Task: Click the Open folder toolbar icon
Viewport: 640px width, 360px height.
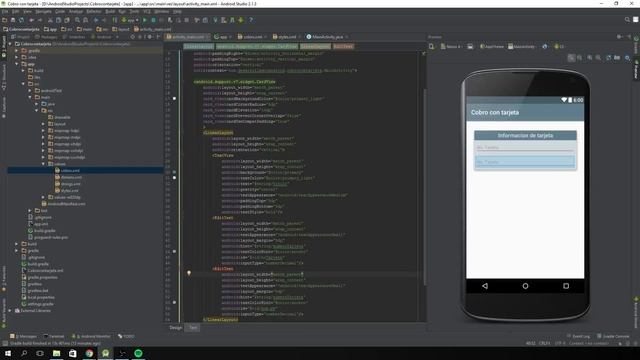Action: pyautogui.click(x=4, y=20)
